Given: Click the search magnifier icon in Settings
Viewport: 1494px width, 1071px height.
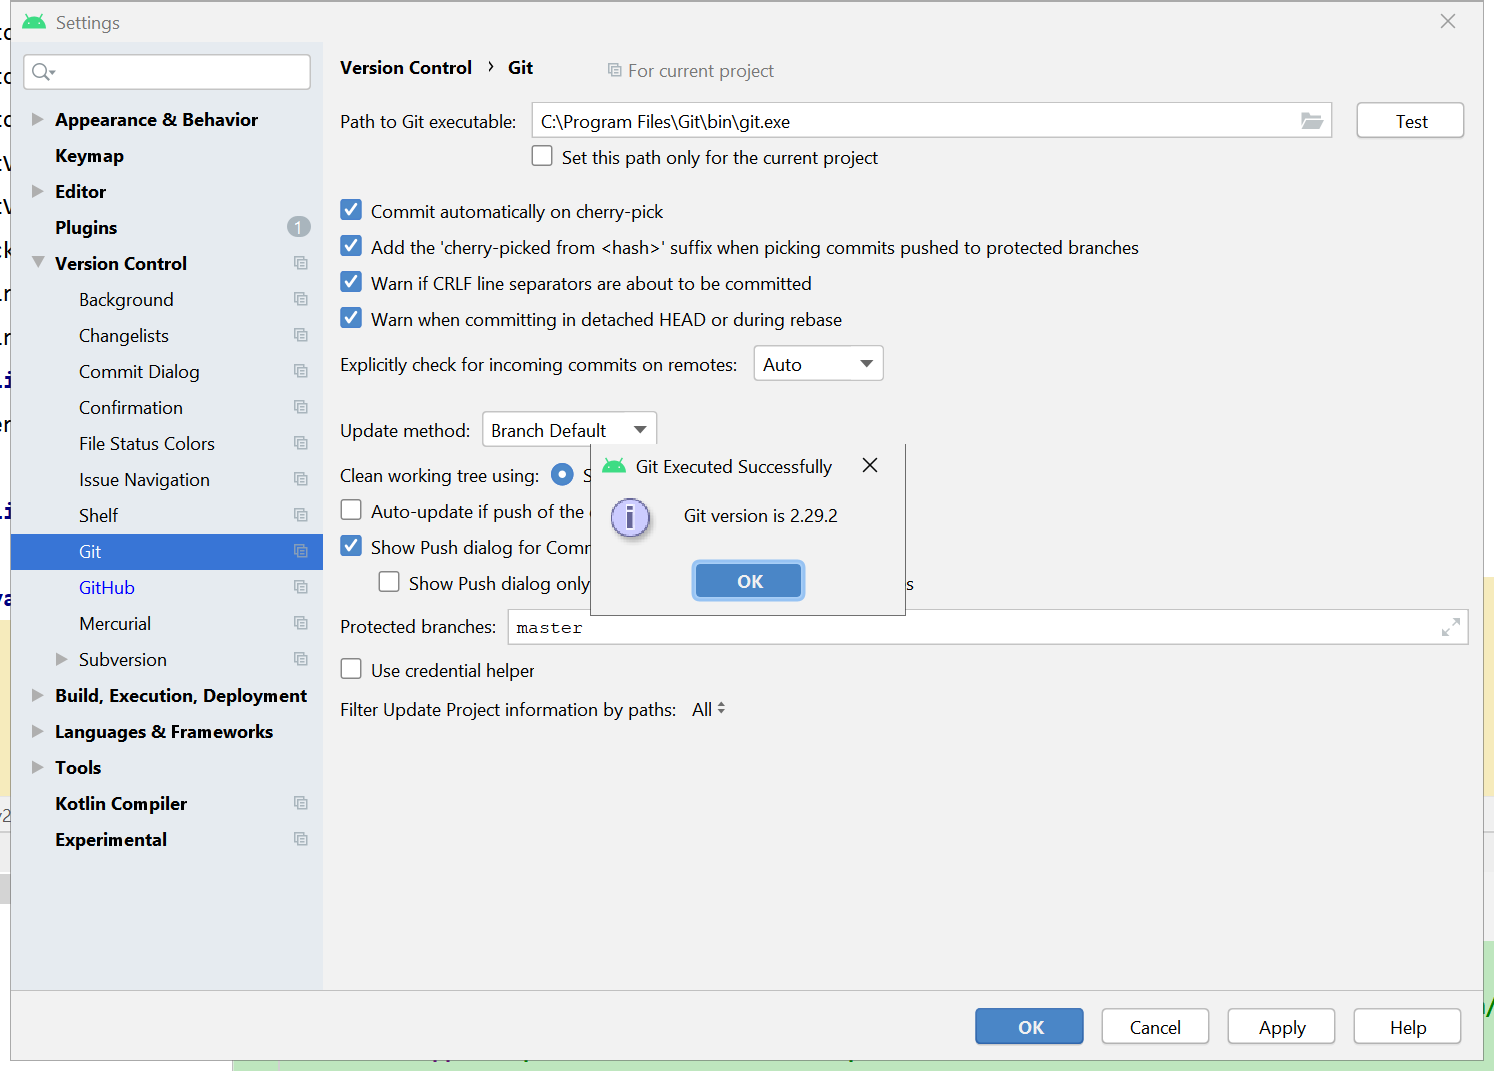Looking at the screenshot, I should pyautogui.click(x=43, y=72).
